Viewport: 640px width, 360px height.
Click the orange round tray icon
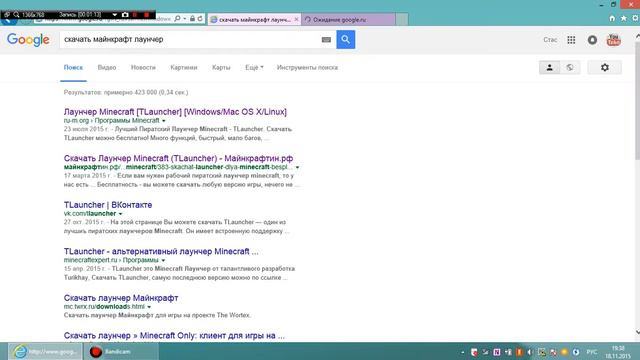point(564,352)
